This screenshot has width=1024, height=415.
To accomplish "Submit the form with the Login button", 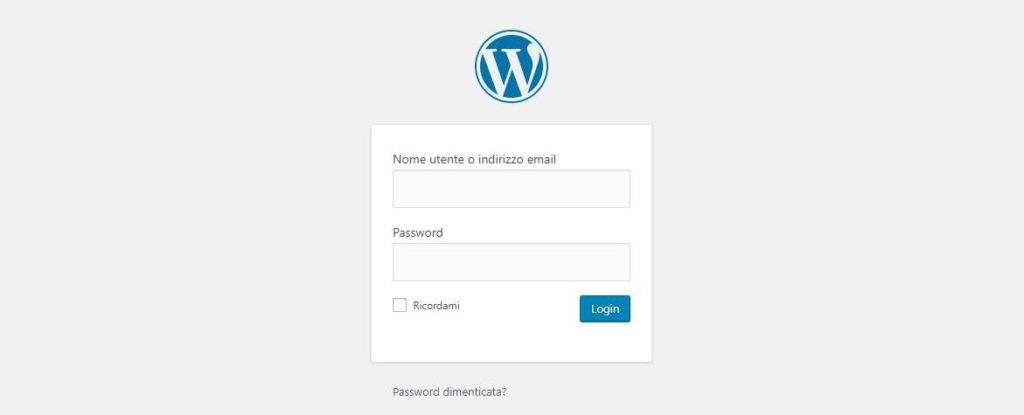I will (605, 308).
